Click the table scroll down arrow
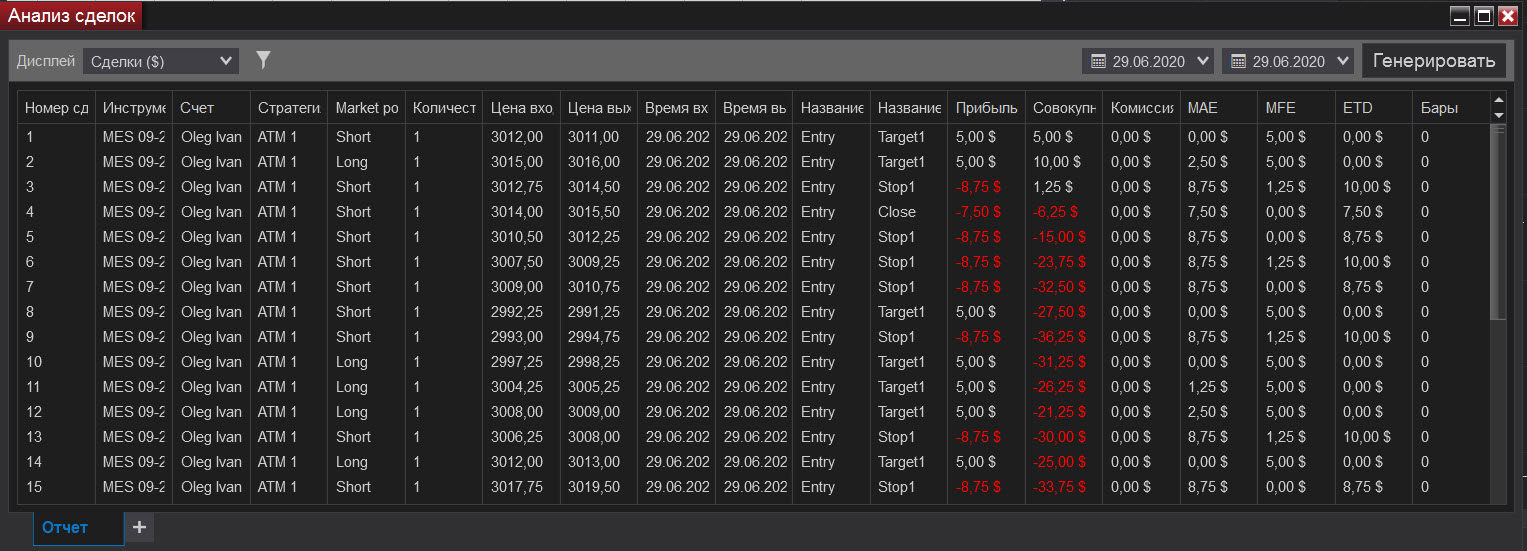 click(x=1498, y=115)
